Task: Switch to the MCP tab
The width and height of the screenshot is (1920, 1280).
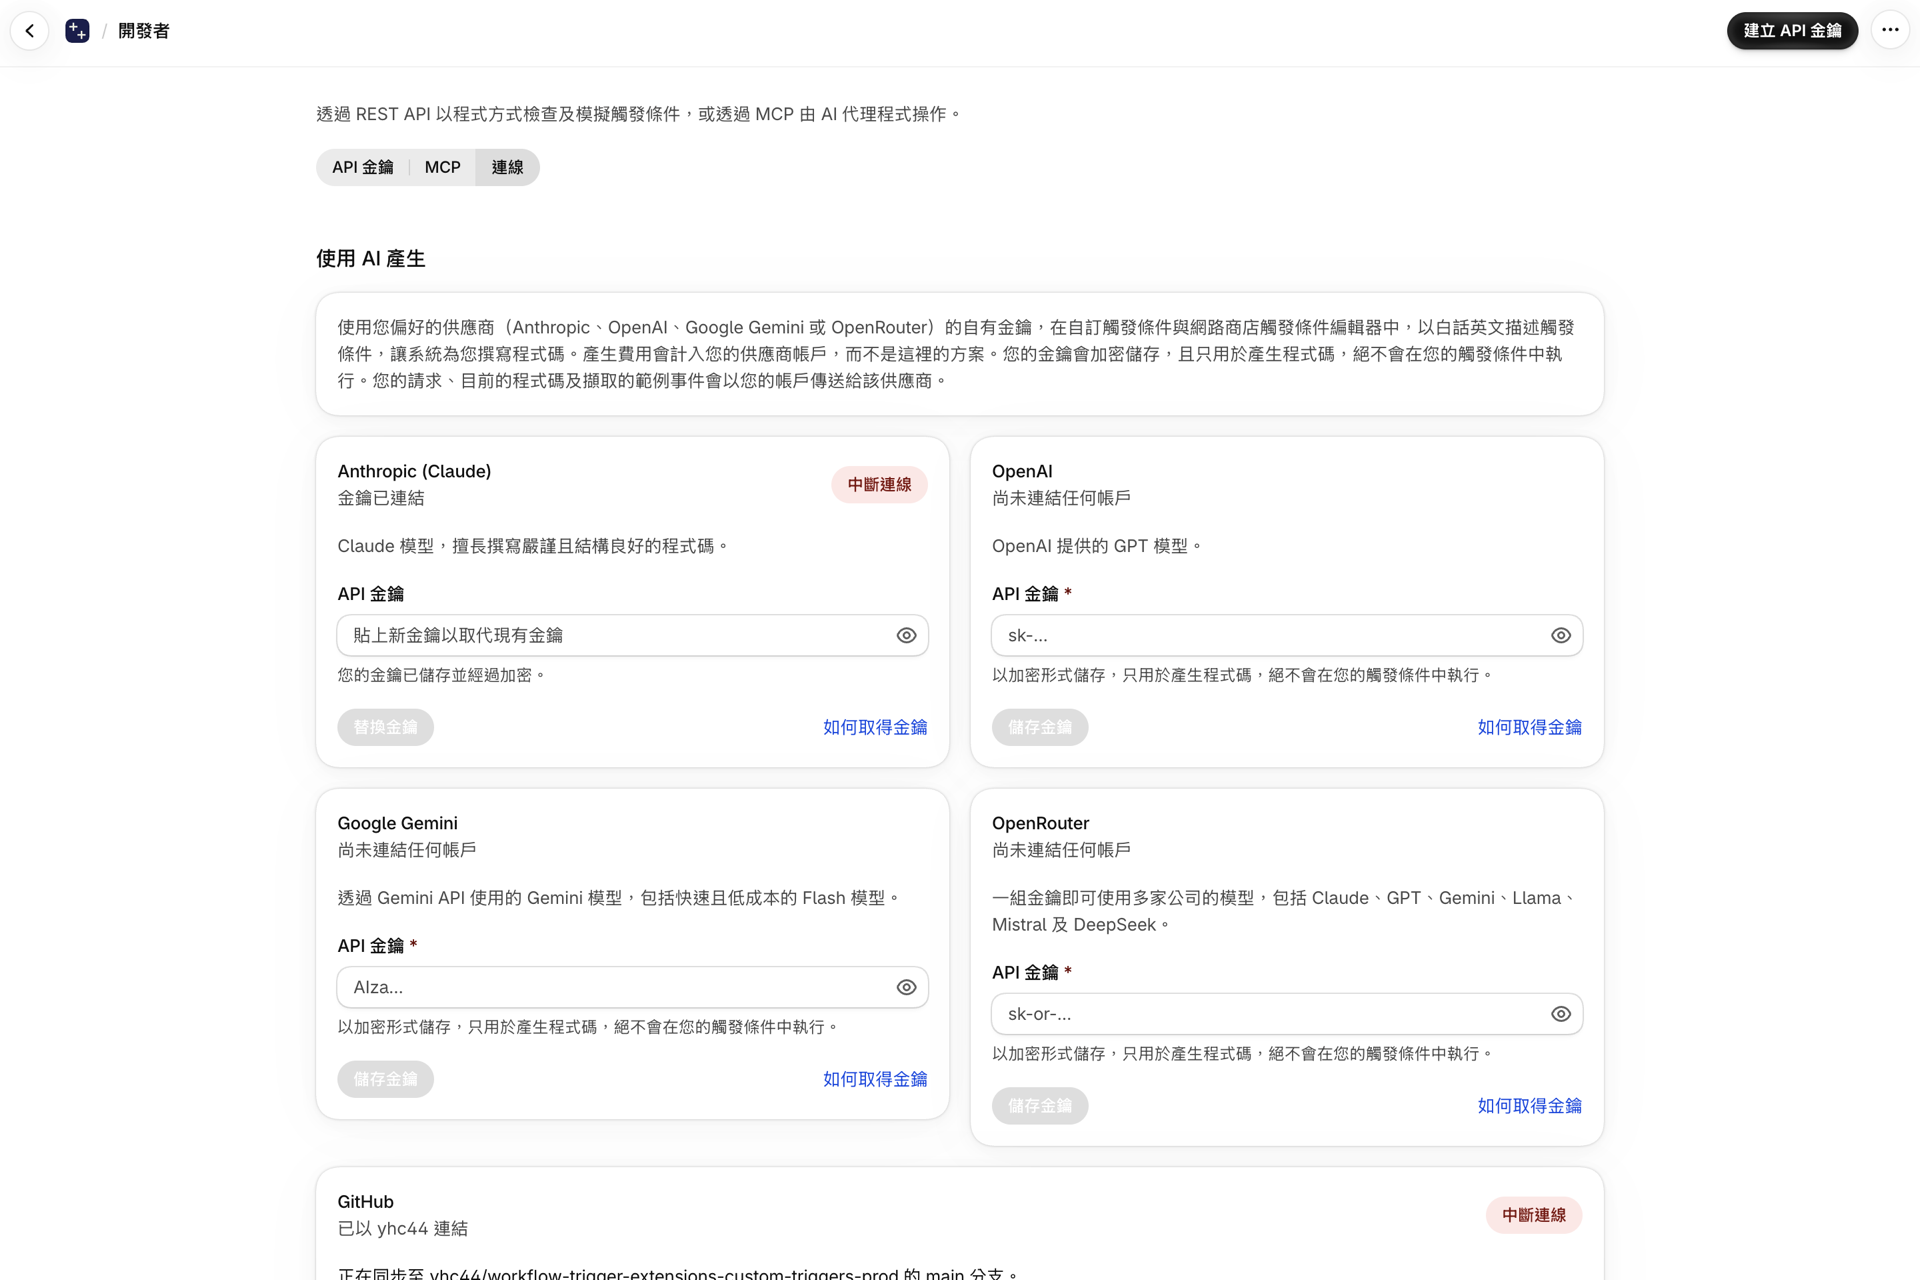Action: pyautogui.click(x=442, y=167)
